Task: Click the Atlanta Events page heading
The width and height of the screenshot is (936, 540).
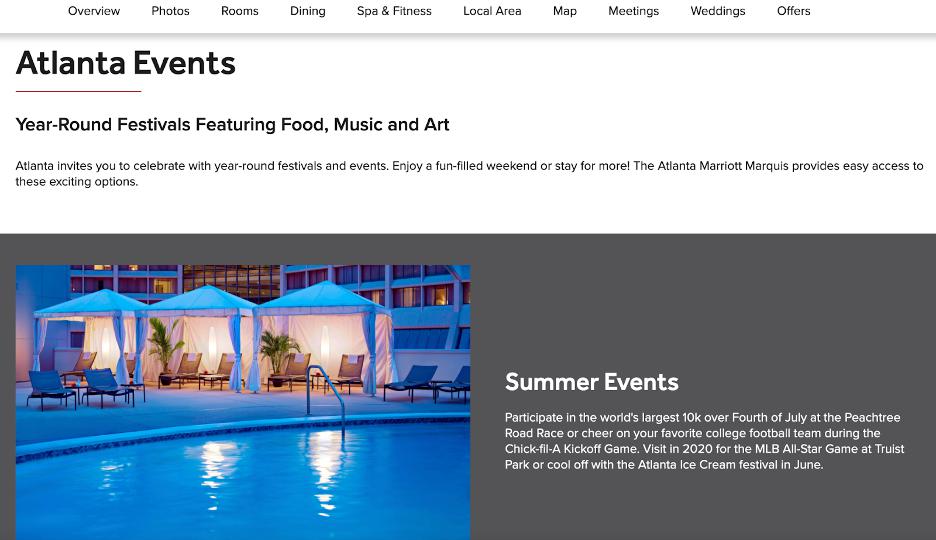Action: pos(126,64)
